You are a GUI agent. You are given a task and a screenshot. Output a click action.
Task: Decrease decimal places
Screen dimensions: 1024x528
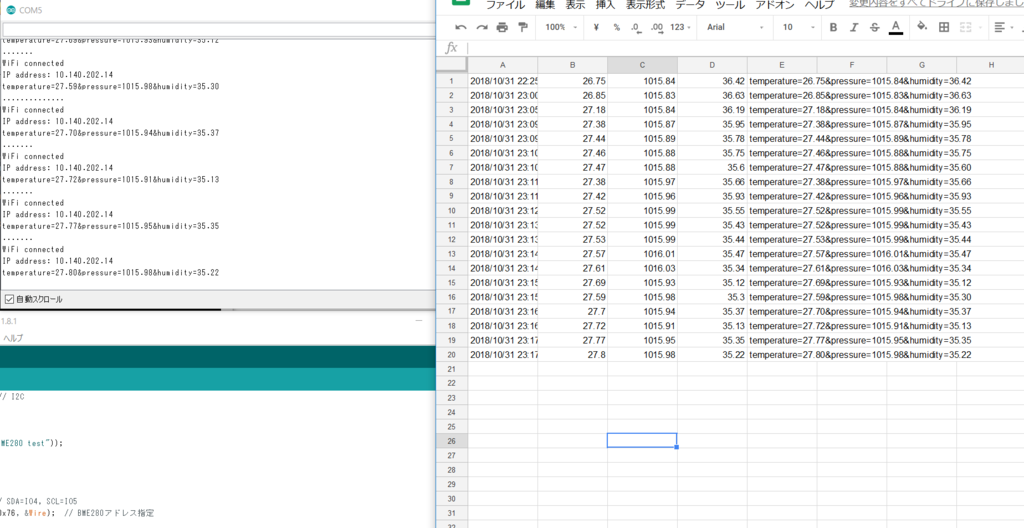coord(636,27)
